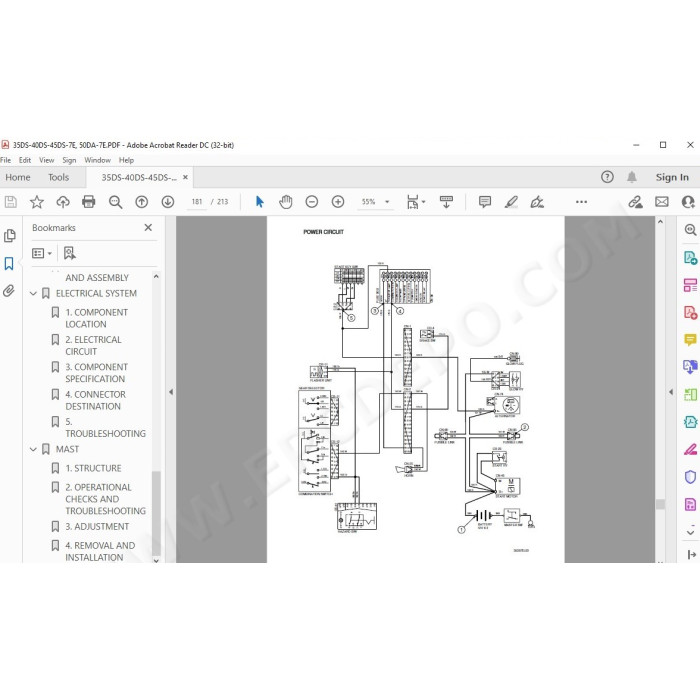700x700 pixels.
Task: Open bookmark 4. REMOVAL AND INSTALLATION
Action: click(100, 551)
